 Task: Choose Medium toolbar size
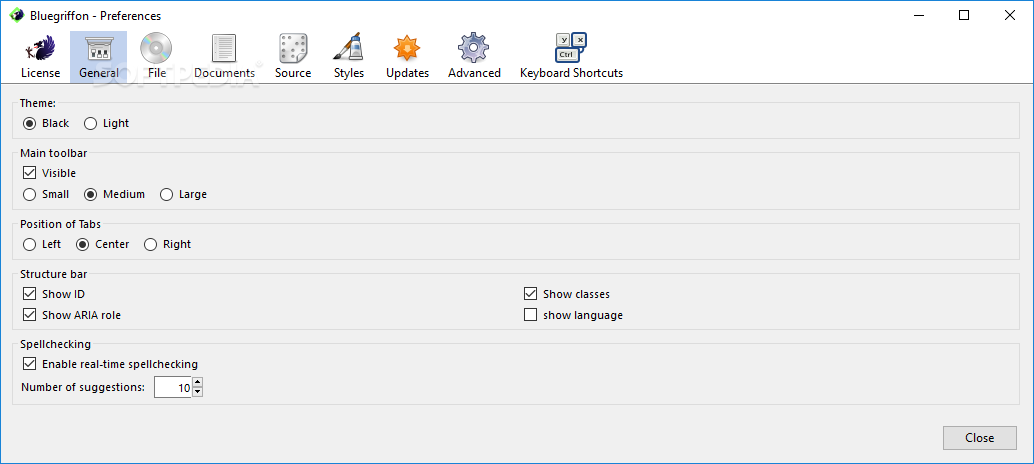coord(90,194)
